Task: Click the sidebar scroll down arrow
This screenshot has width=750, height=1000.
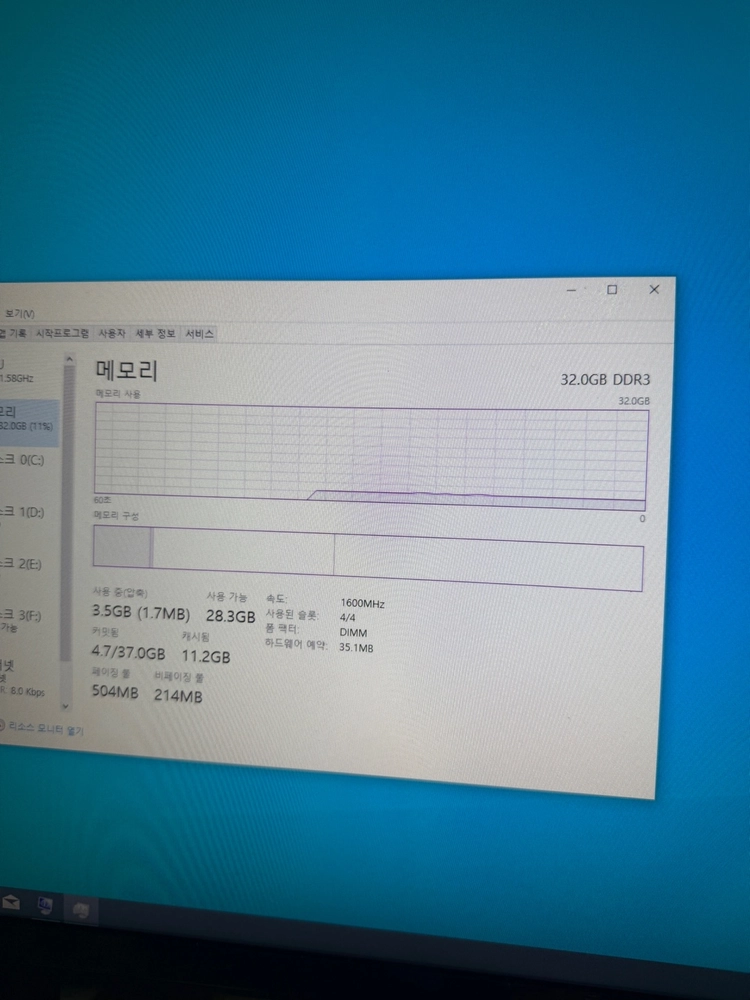Action: [x=65, y=705]
